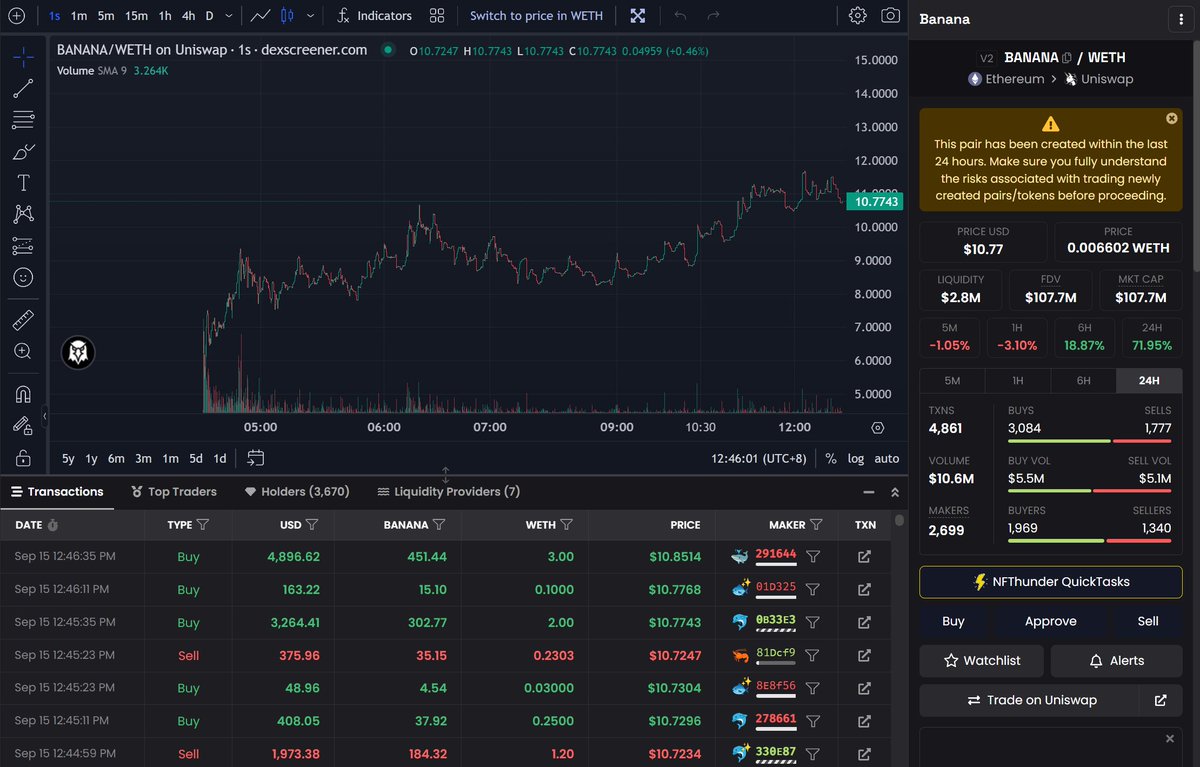The height and width of the screenshot is (767, 1200).
Task: Open indicator templates grid icon
Action: tap(437, 16)
